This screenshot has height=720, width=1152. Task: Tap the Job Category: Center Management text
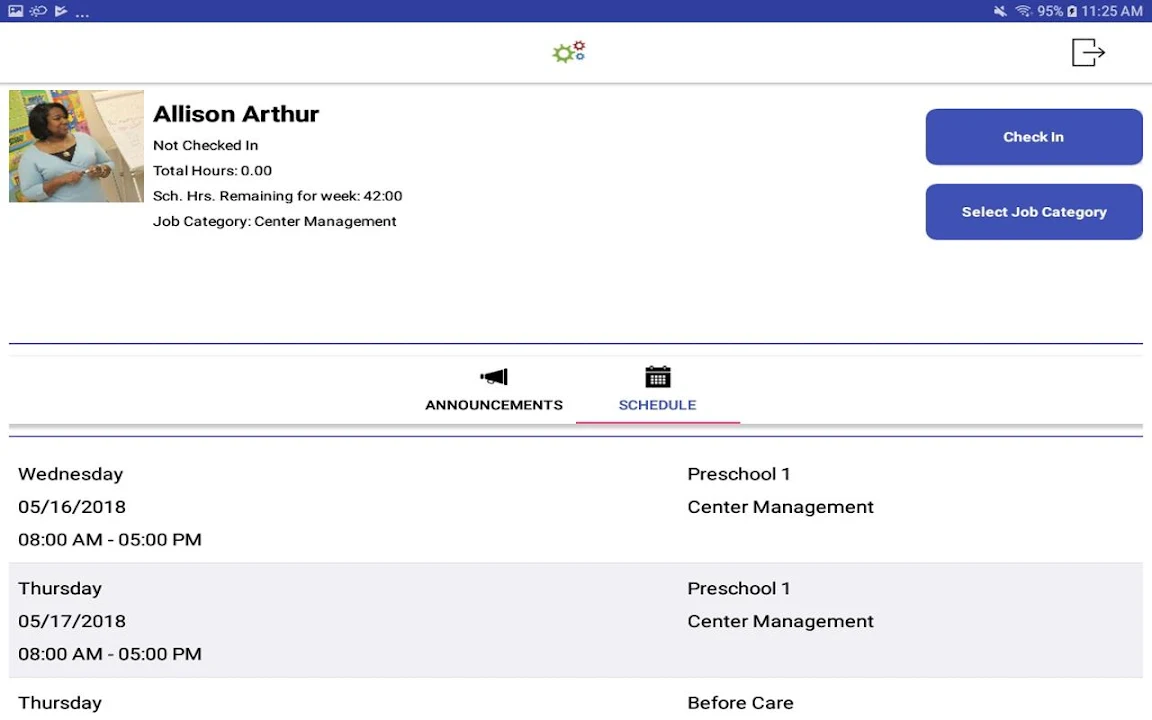point(275,222)
